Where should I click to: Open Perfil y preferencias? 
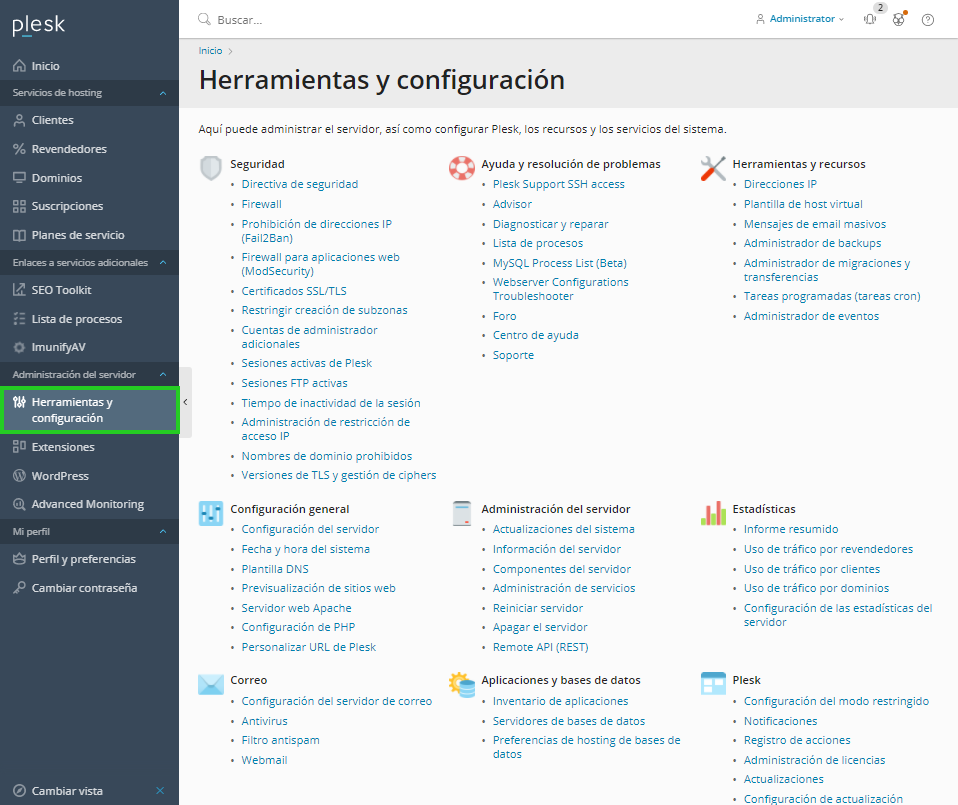tap(83, 559)
